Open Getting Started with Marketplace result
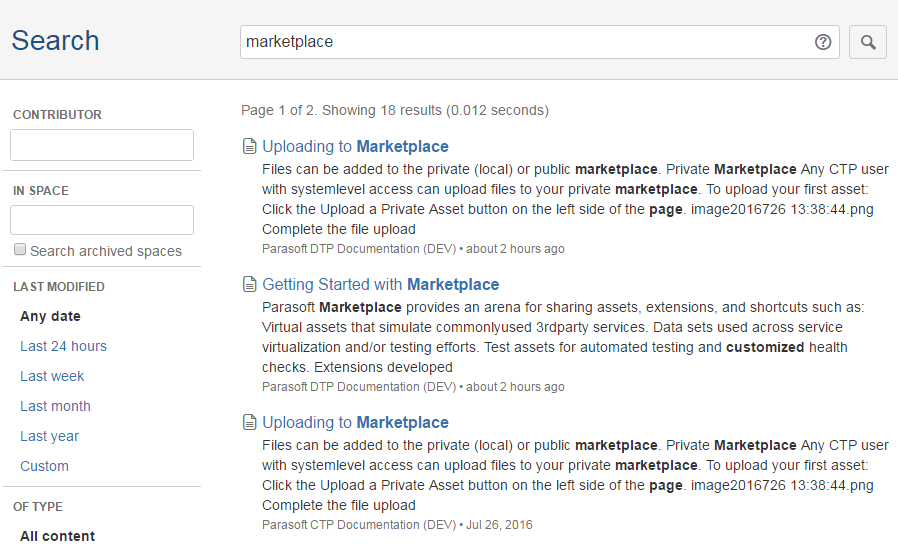898x551 pixels. [380, 285]
